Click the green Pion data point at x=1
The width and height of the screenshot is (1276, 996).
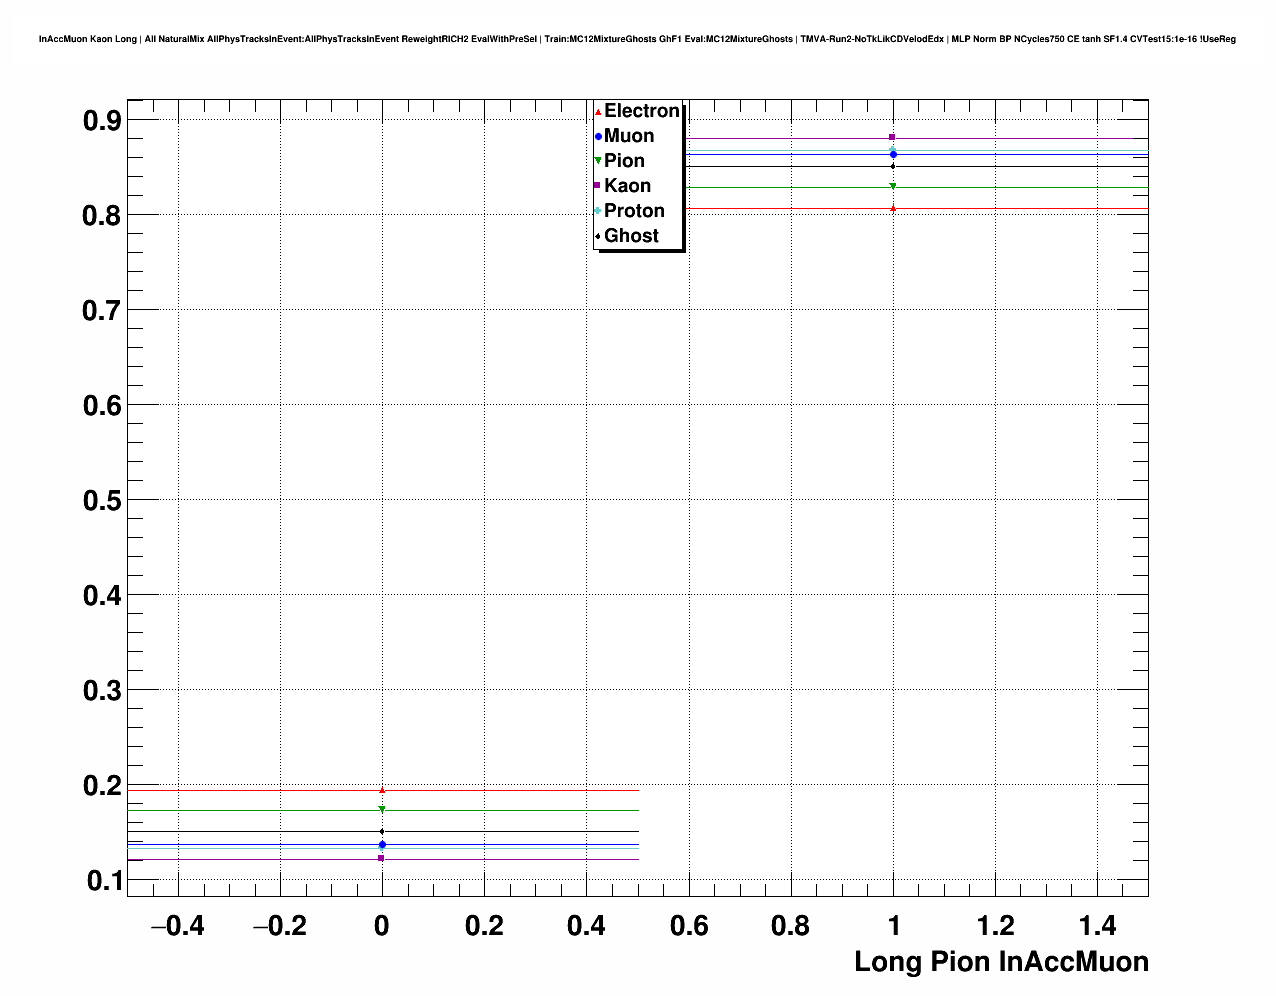(893, 186)
